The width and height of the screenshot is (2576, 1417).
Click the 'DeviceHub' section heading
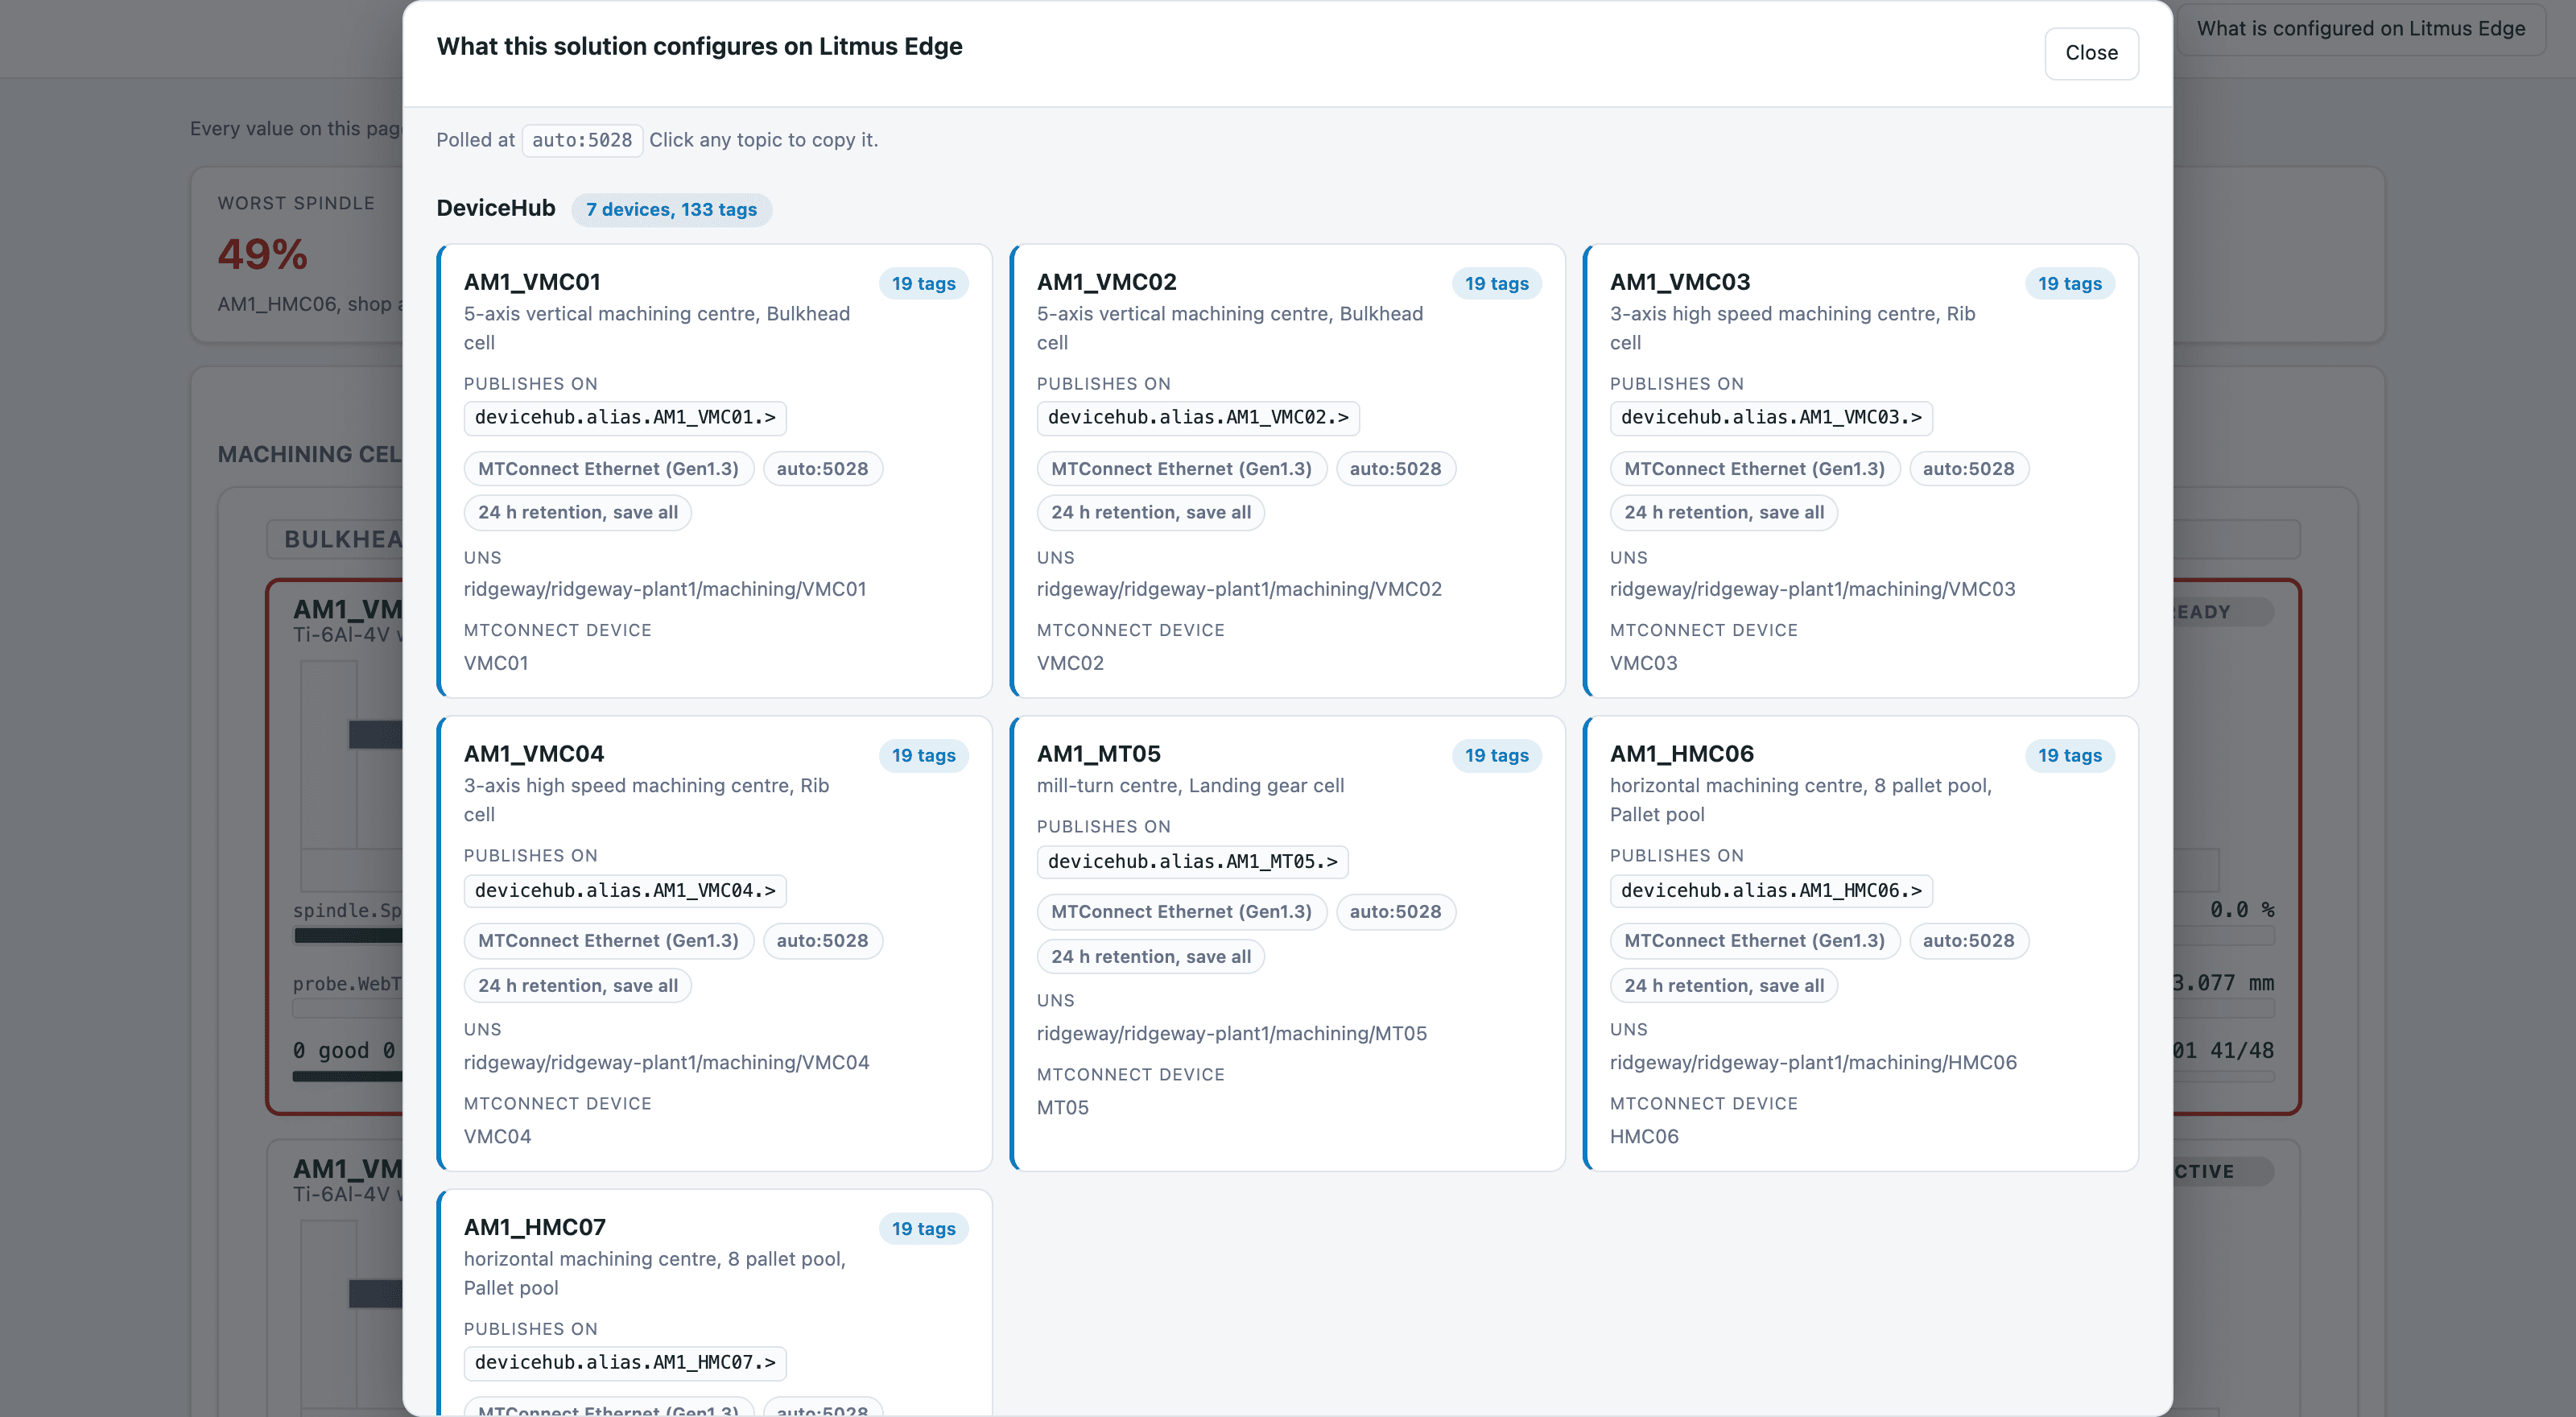pos(495,208)
